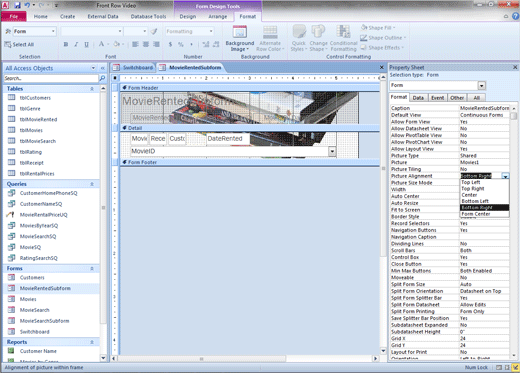
Task: Choose Top Left picture alignment option
Action: [471, 182]
